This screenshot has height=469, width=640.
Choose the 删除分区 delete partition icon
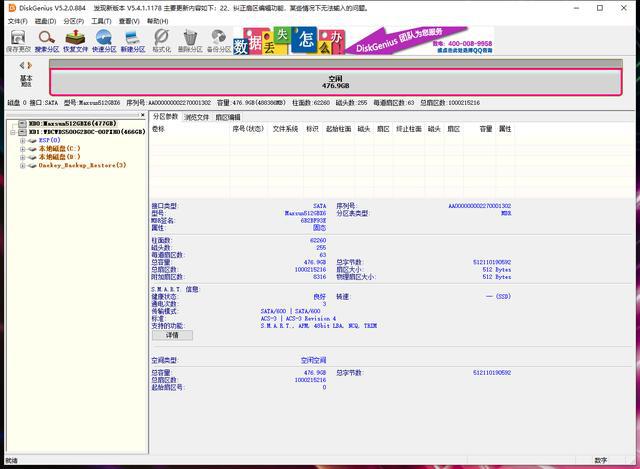(190, 41)
